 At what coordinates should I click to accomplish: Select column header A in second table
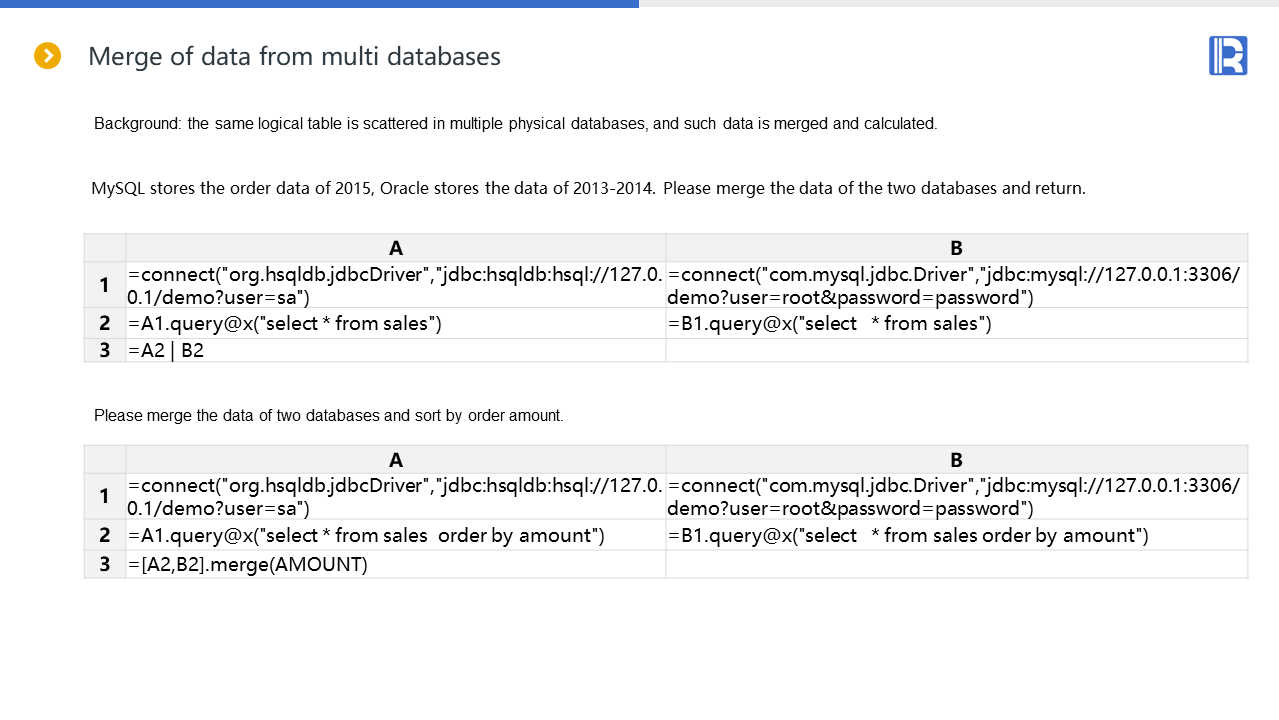pyautogui.click(x=396, y=460)
